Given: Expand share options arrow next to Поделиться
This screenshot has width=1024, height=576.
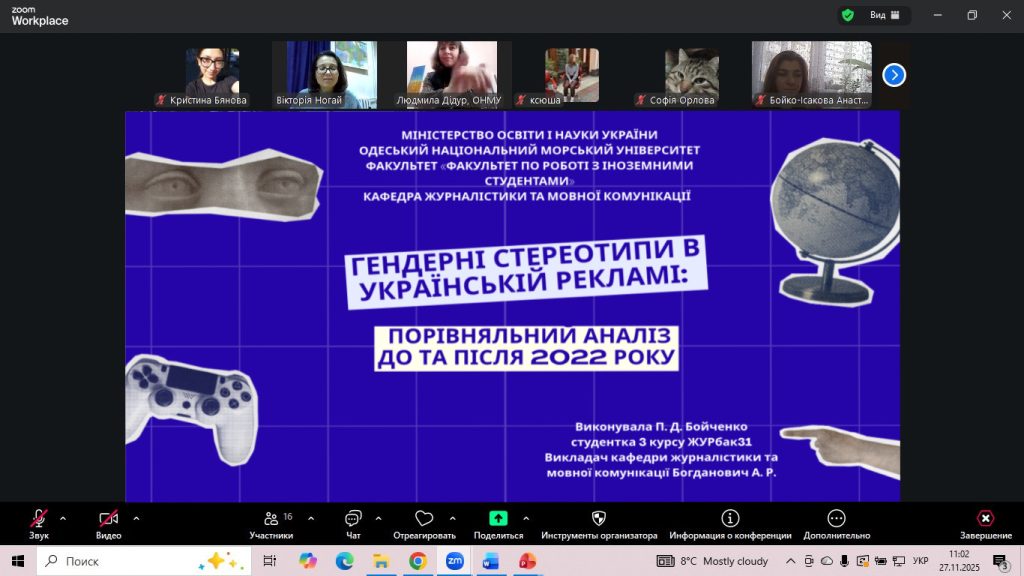Looking at the screenshot, I should click(x=526, y=518).
